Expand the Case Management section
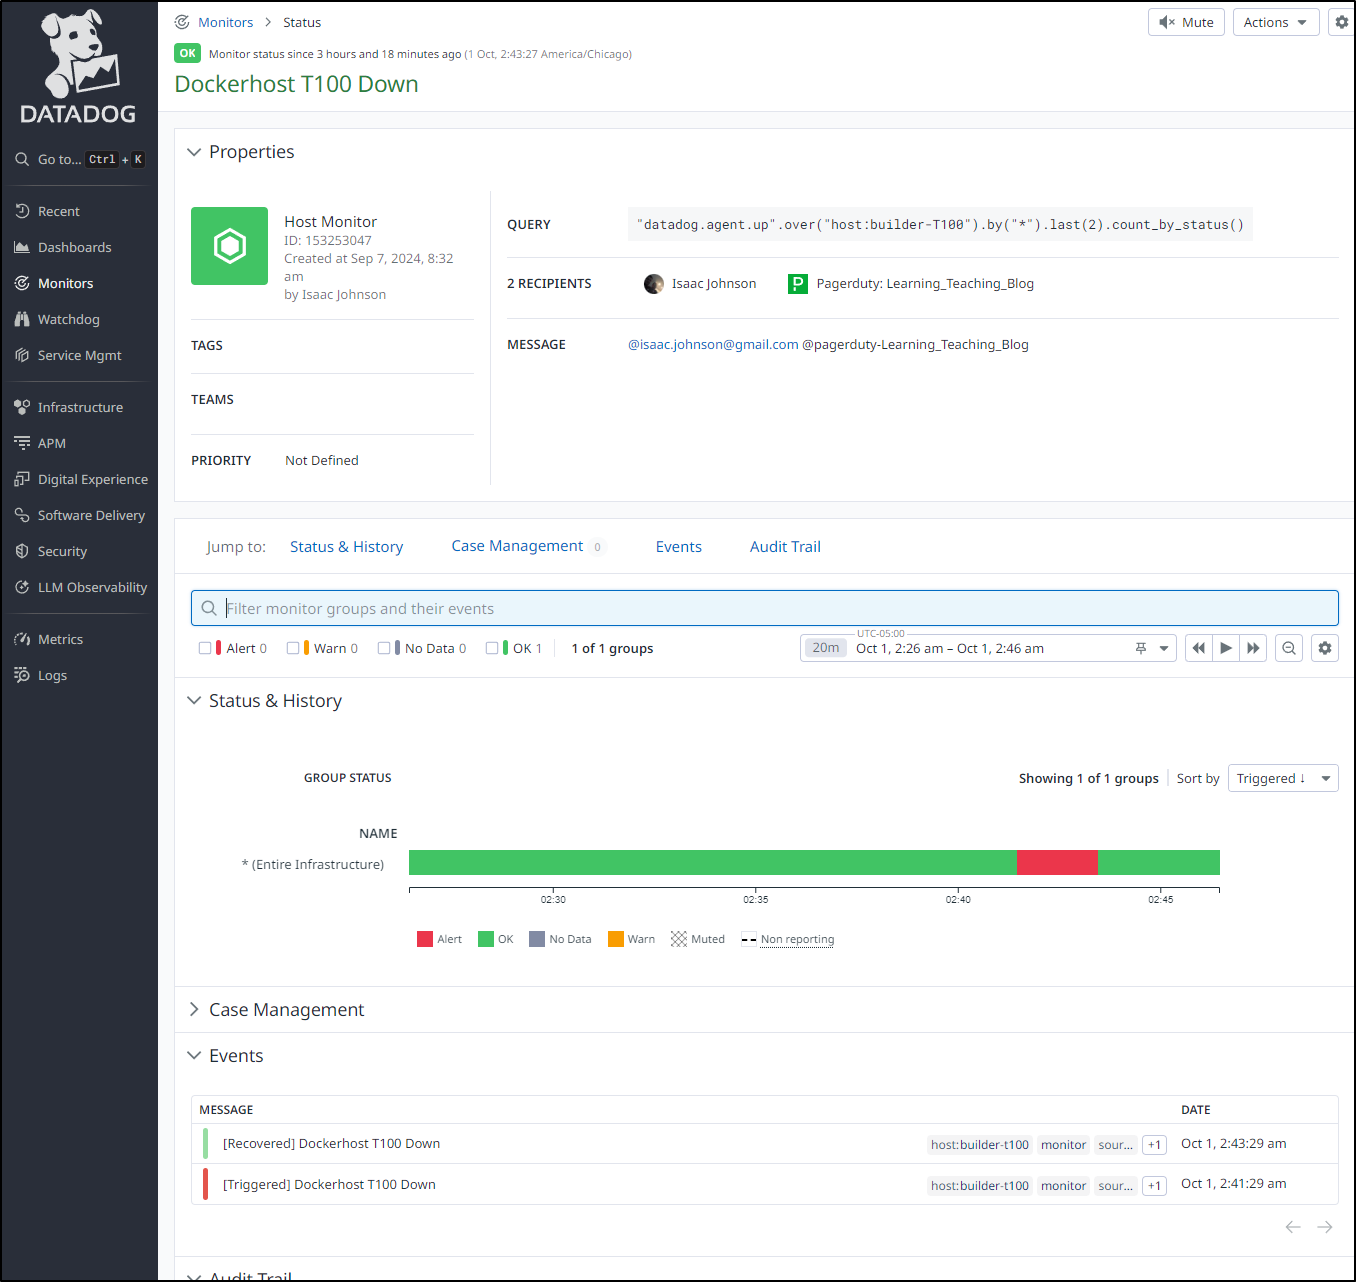This screenshot has width=1356, height=1282. [x=194, y=1010]
